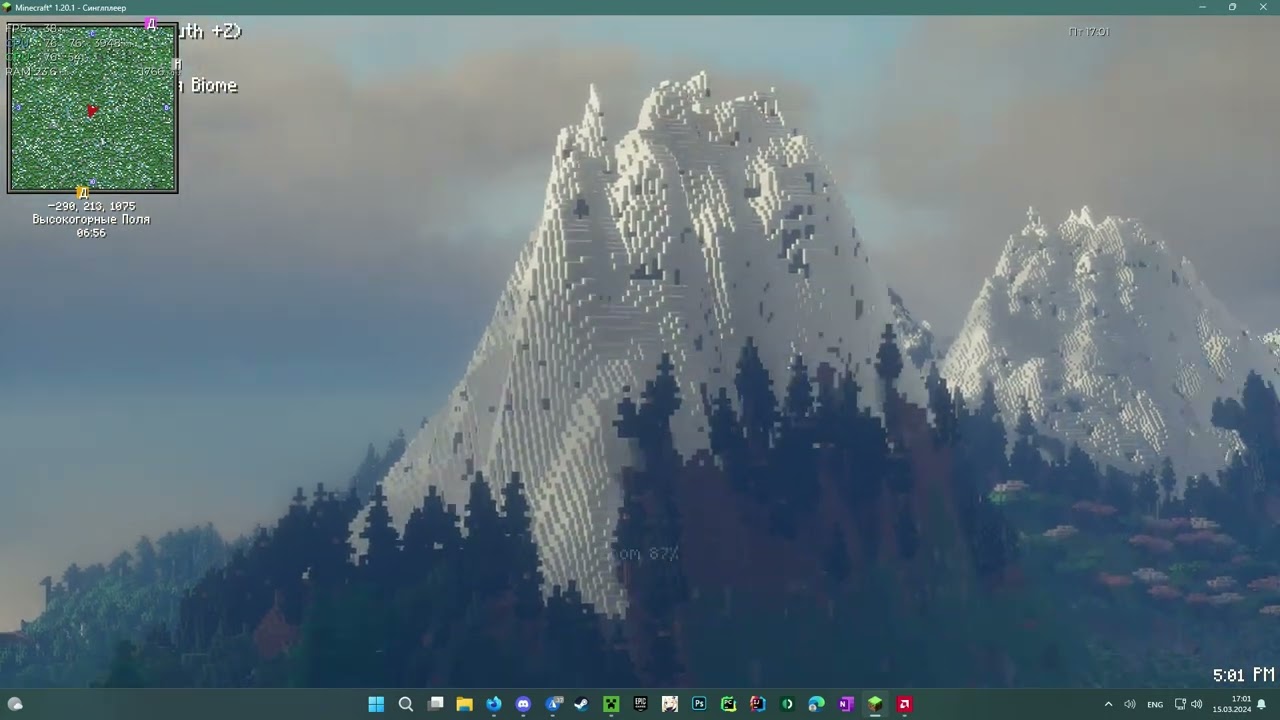Open OneNote from the taskbar
Image resolution: width=1280 pixels, height=720 pixels.
pos(845,704)
